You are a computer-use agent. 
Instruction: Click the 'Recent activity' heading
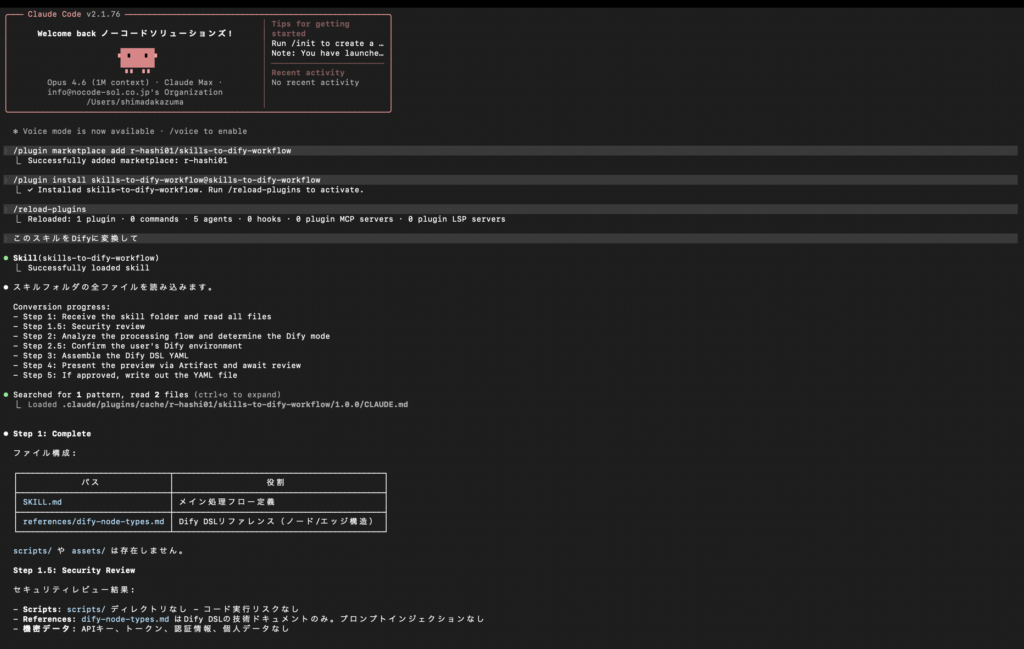[x=307, y=73]
